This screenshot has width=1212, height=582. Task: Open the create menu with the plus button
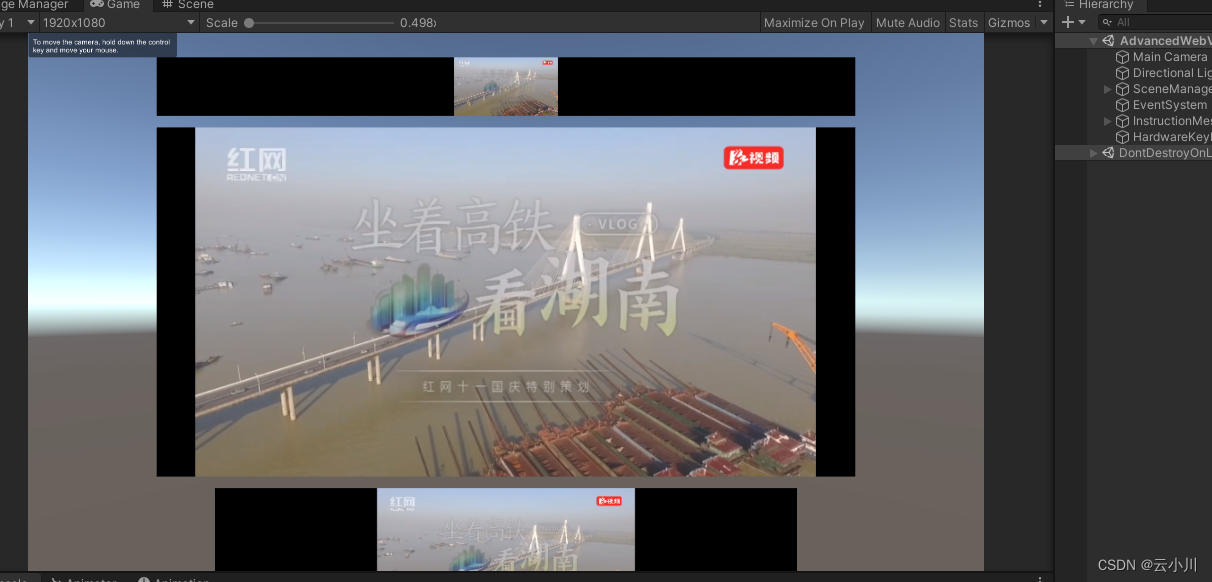(x=1068, y=21)
